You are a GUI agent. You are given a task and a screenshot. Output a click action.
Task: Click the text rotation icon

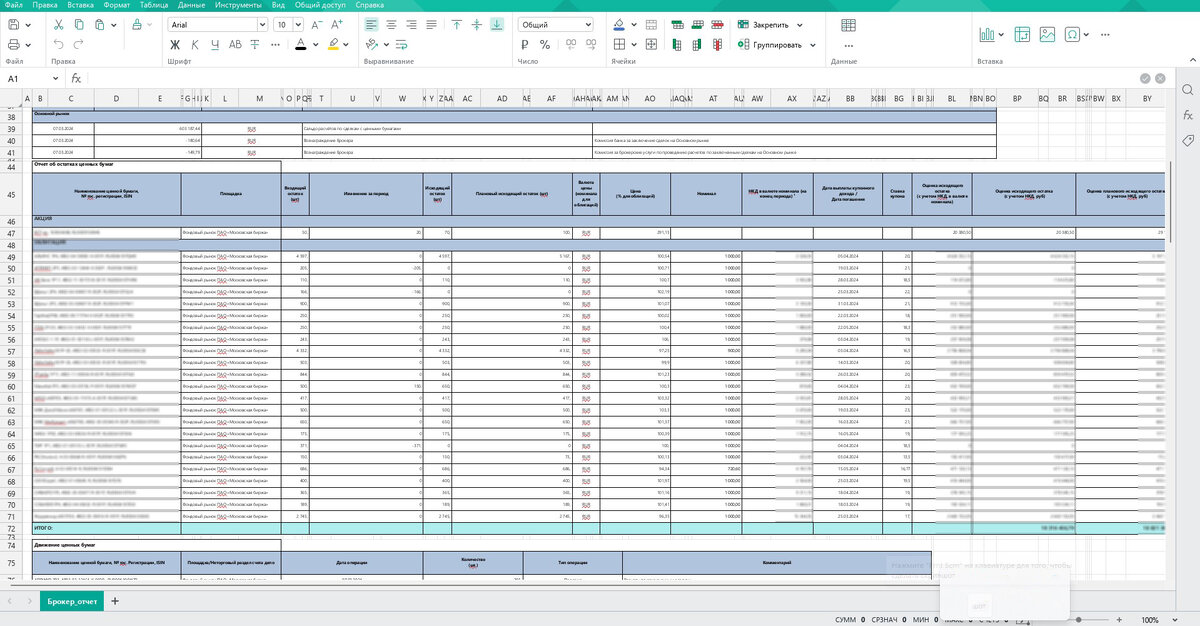coord(373,44)
